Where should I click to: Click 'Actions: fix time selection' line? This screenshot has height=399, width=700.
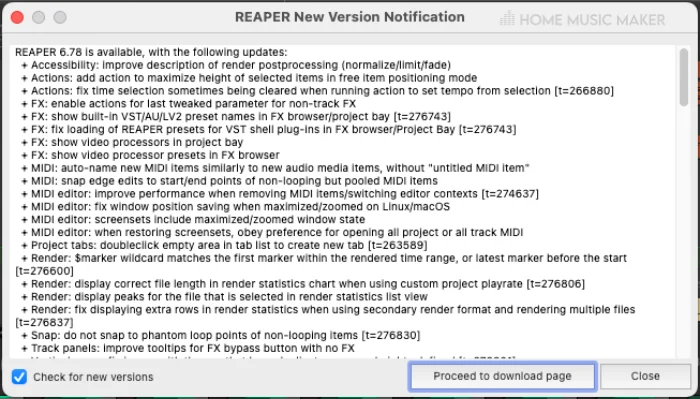[x=317, y=91]
